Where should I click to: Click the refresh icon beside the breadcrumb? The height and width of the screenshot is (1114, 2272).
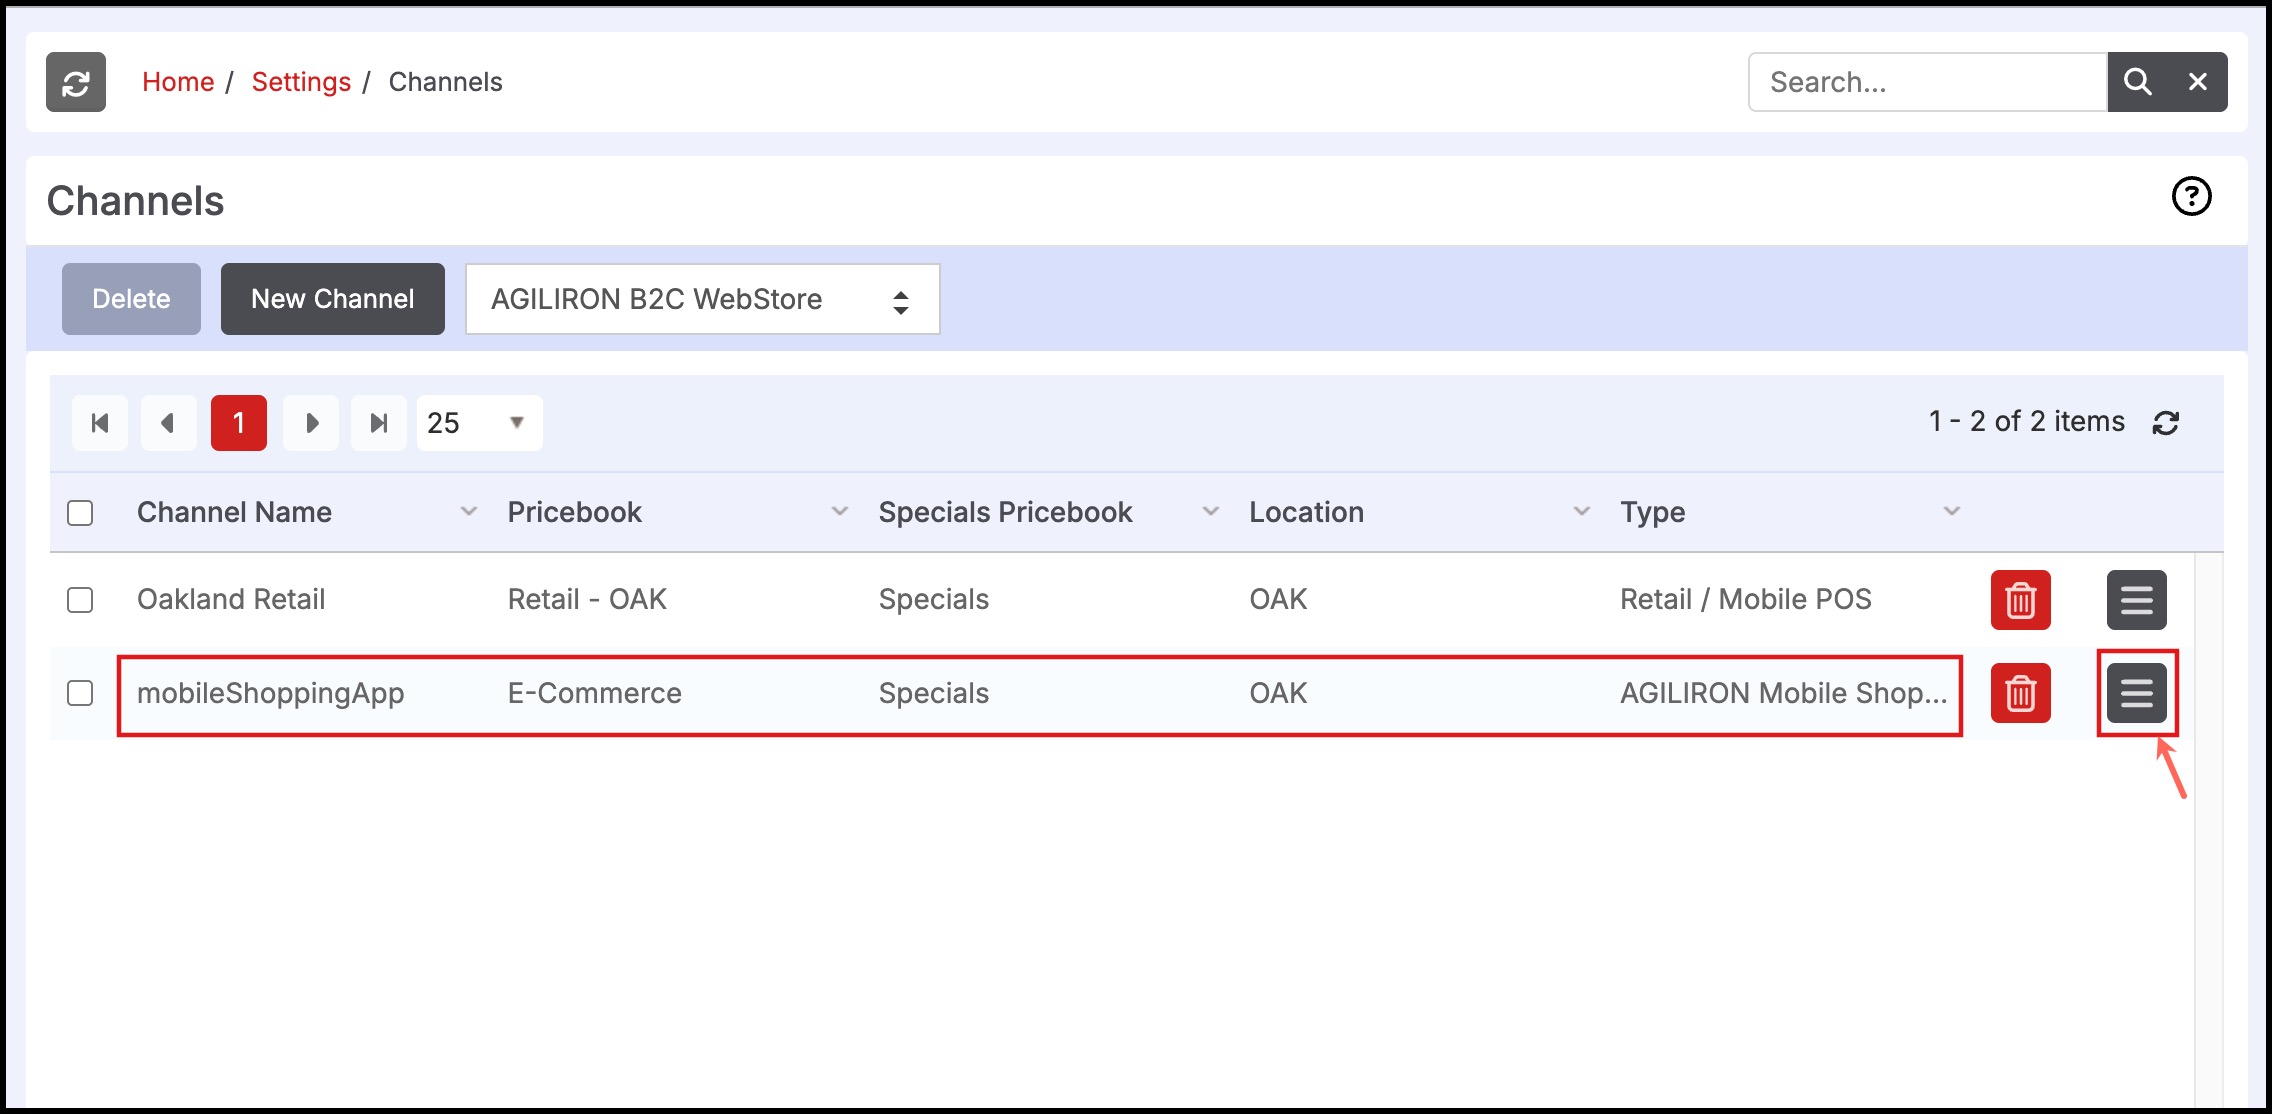(x=76, y=82)
